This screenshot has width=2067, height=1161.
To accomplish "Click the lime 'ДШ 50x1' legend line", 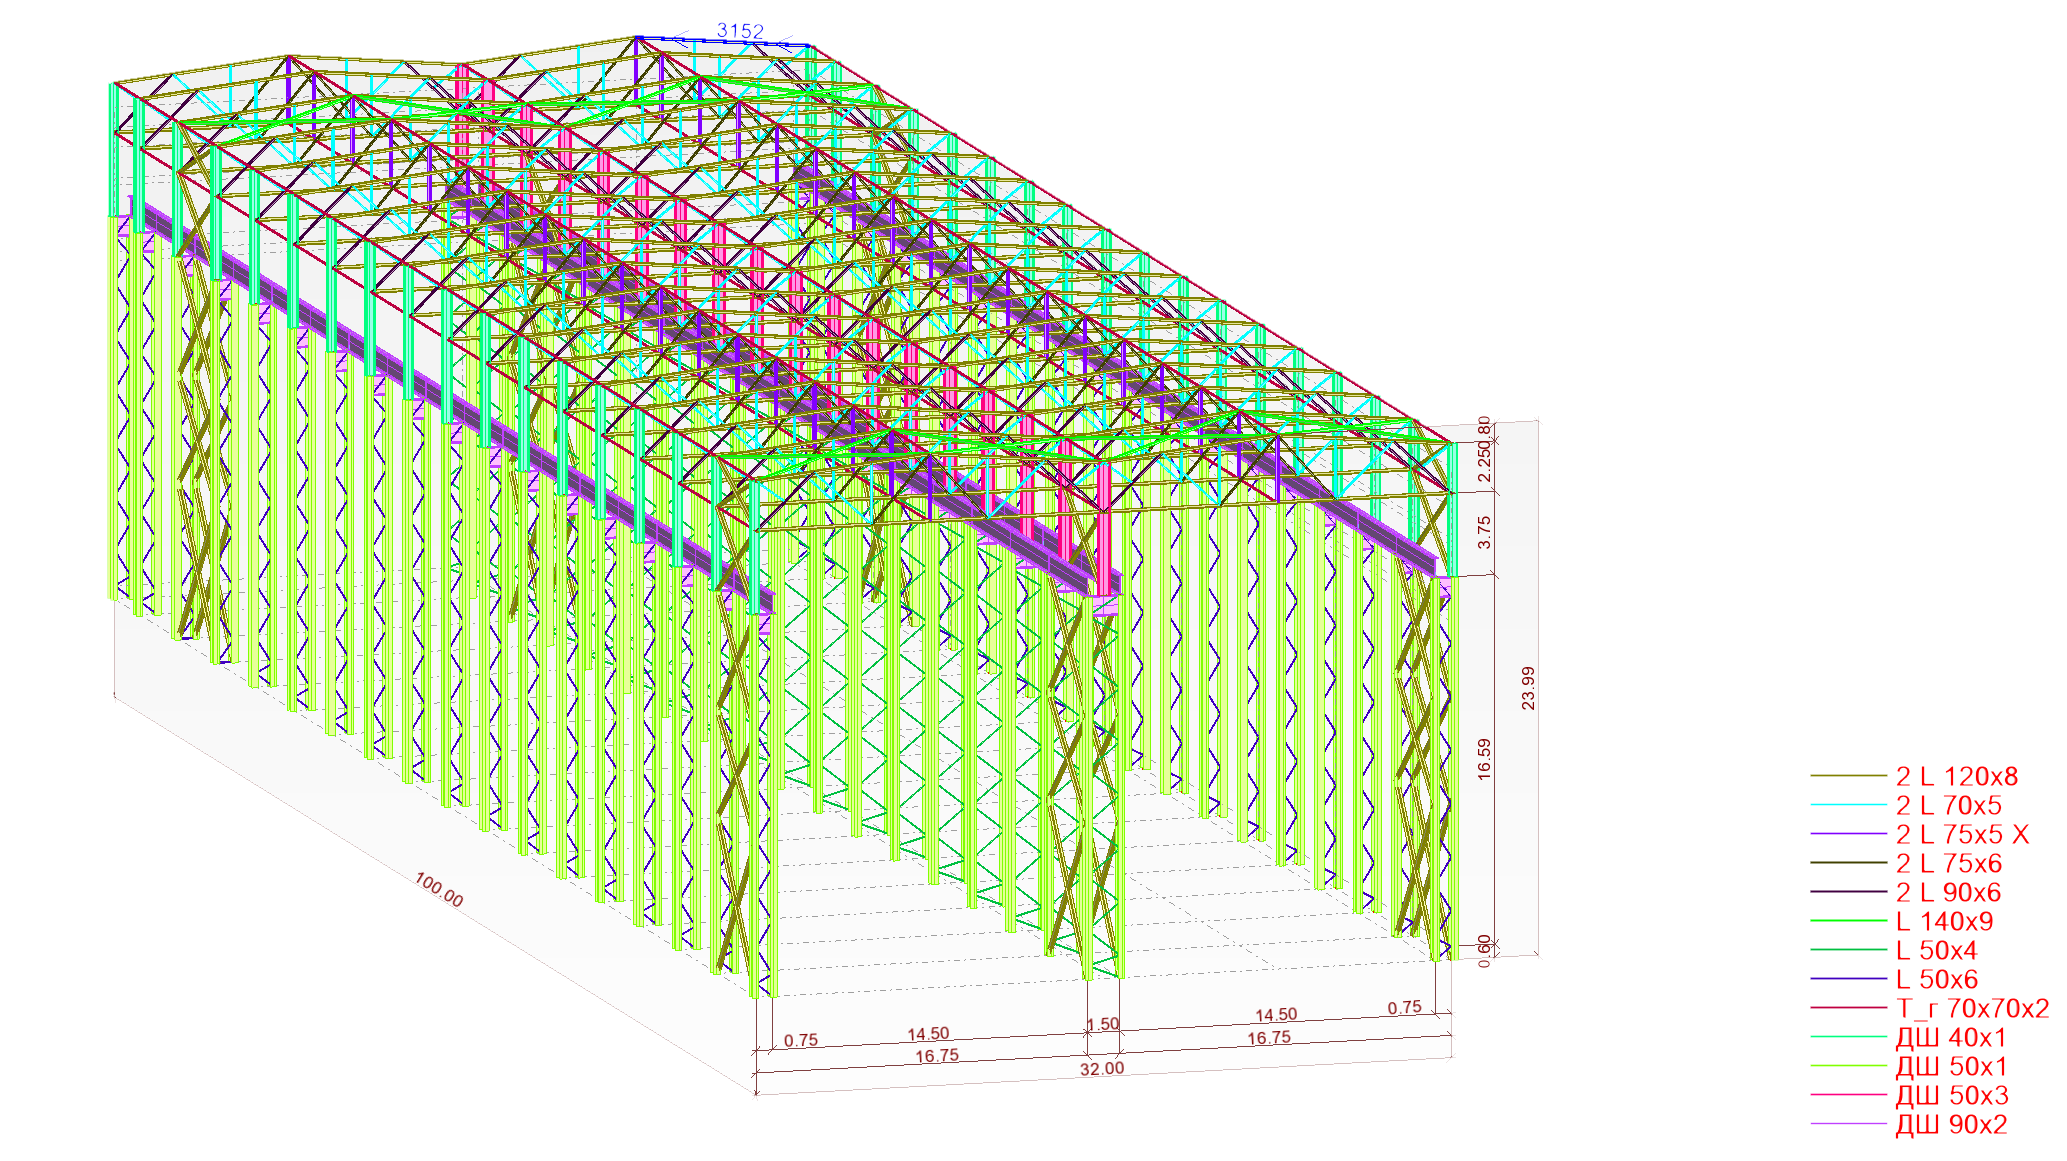I will tap(1847, 1066).
